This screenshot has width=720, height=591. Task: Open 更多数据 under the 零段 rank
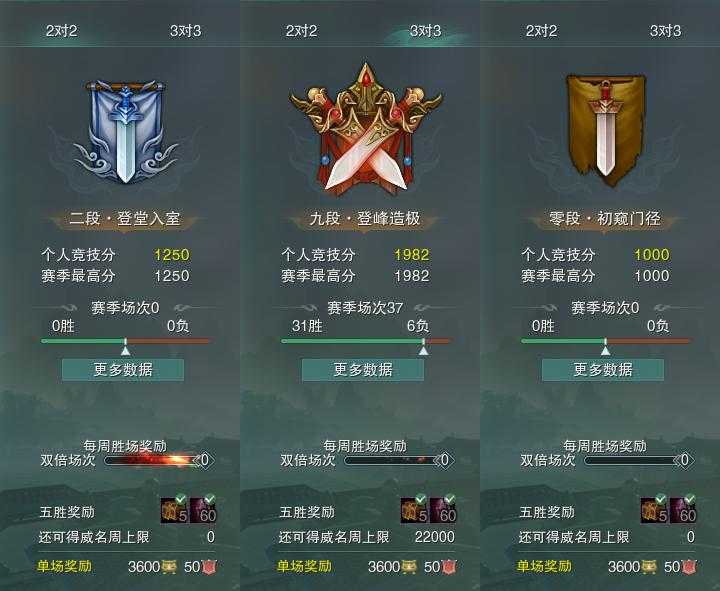(x=603, y=370)
